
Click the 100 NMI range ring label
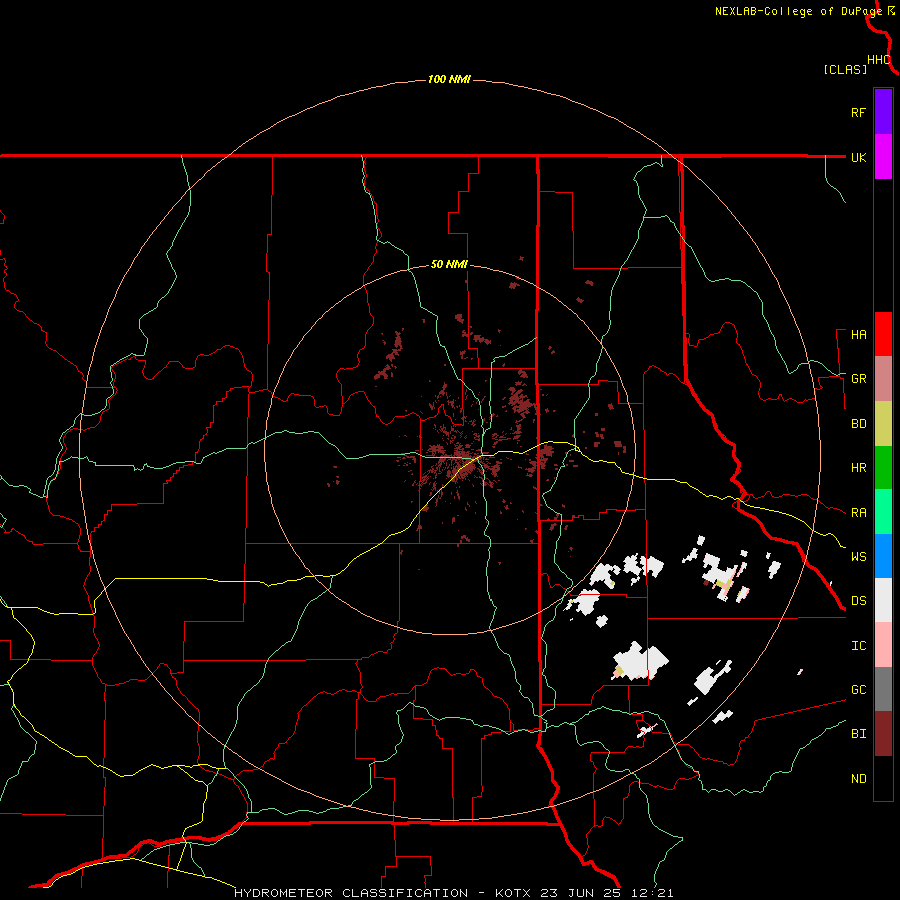tap(449, 79)
